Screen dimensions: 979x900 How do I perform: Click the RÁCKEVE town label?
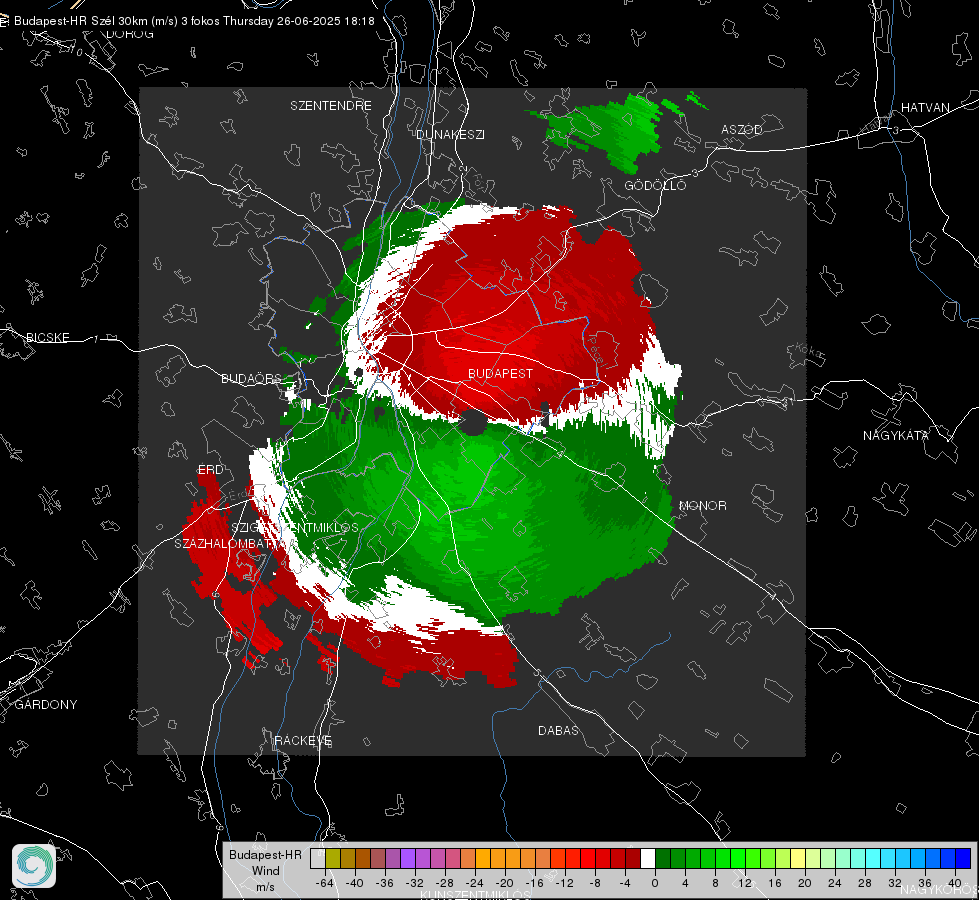pyautogui.click(x=303, y=740)
